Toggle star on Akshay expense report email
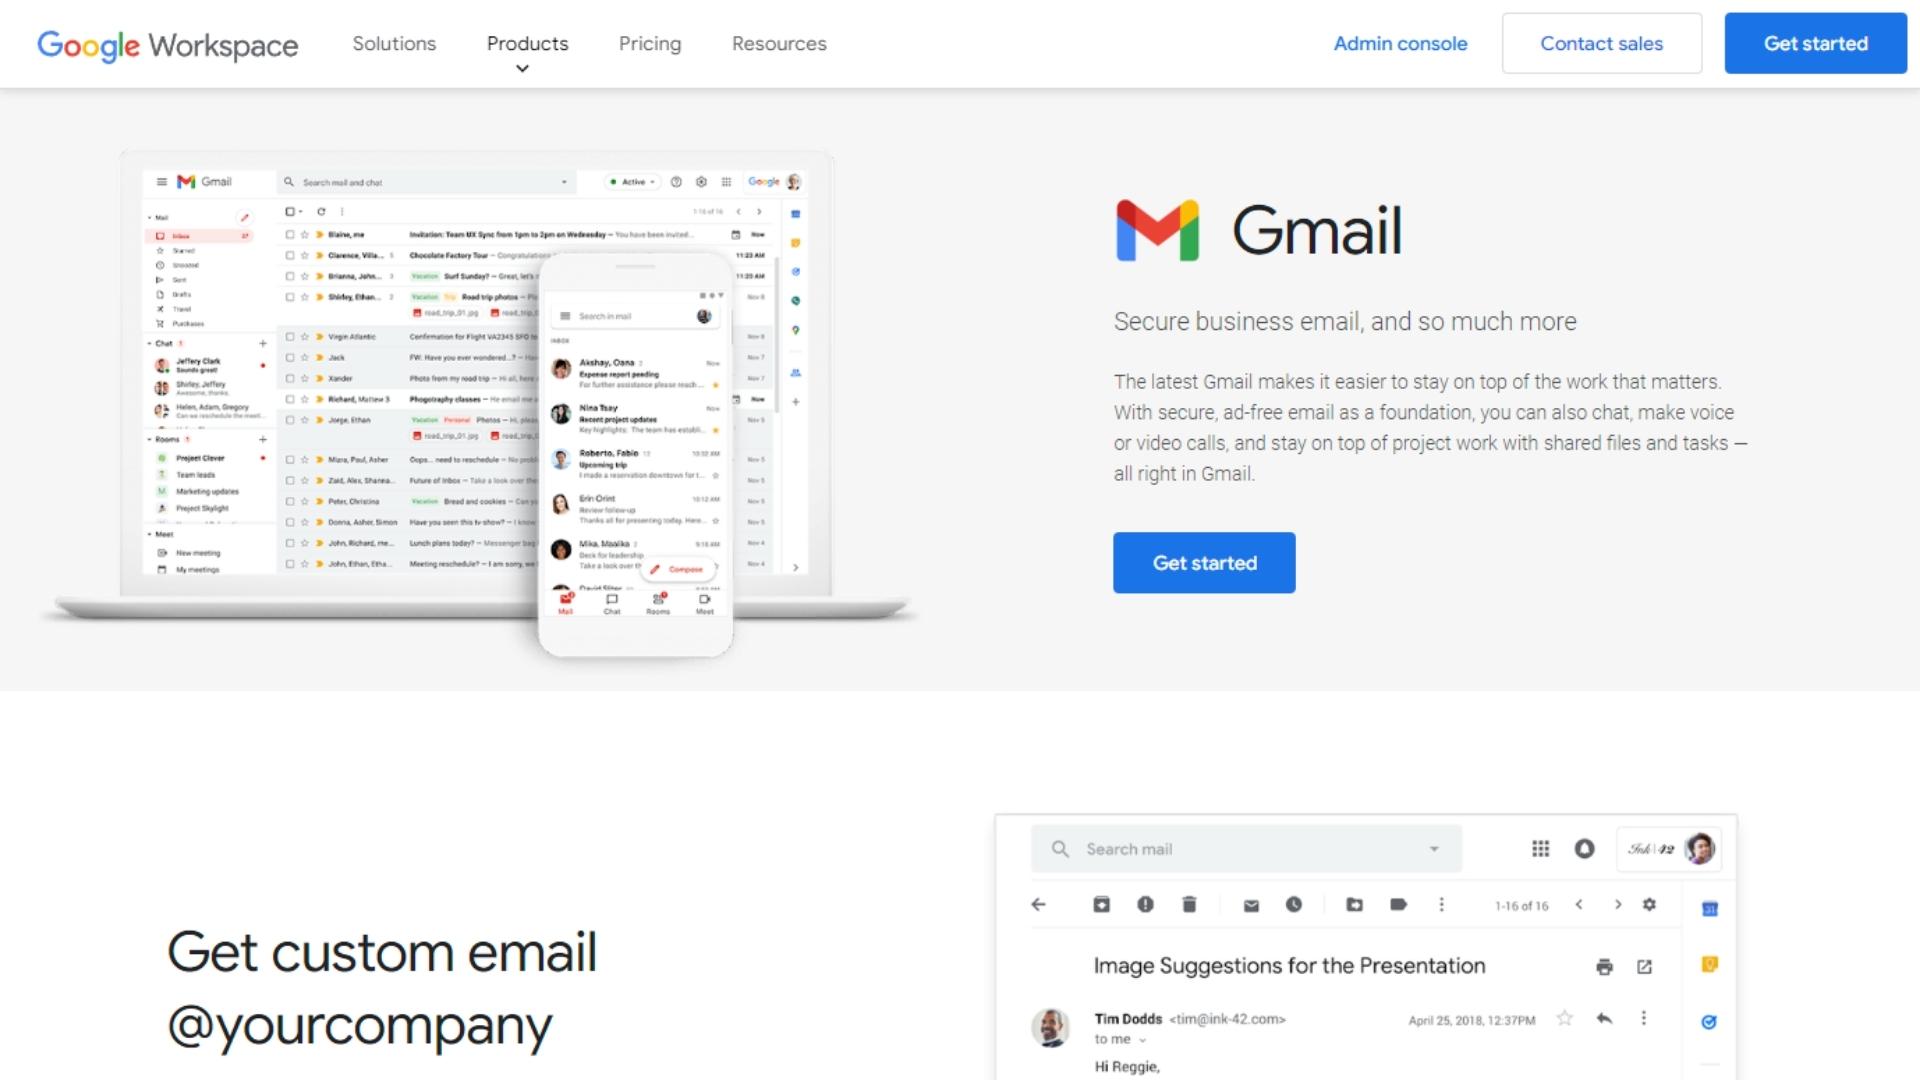This screenshot has height=1080, width=1920. pos(715,385)
